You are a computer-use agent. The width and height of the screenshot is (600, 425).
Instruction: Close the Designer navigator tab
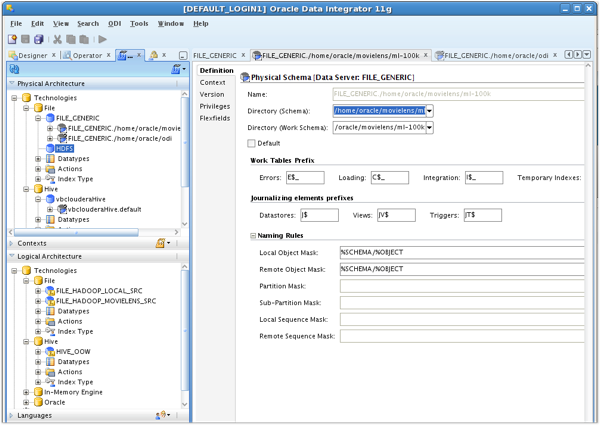coord(54,55)
